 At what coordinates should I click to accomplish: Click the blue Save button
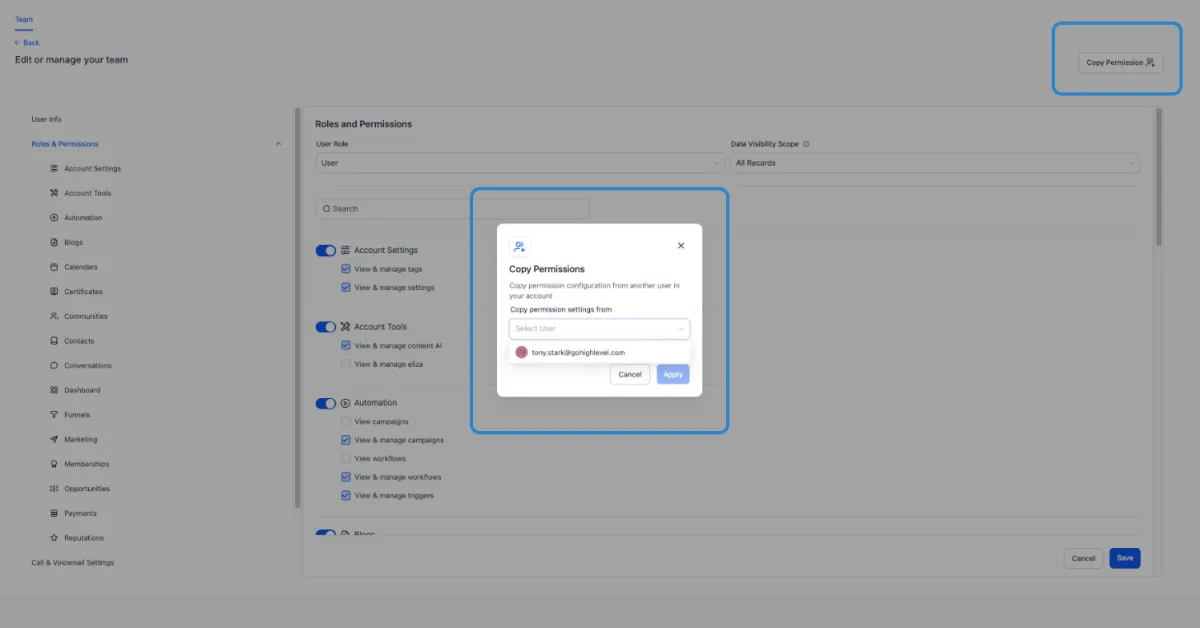(x=1125, y=558)
